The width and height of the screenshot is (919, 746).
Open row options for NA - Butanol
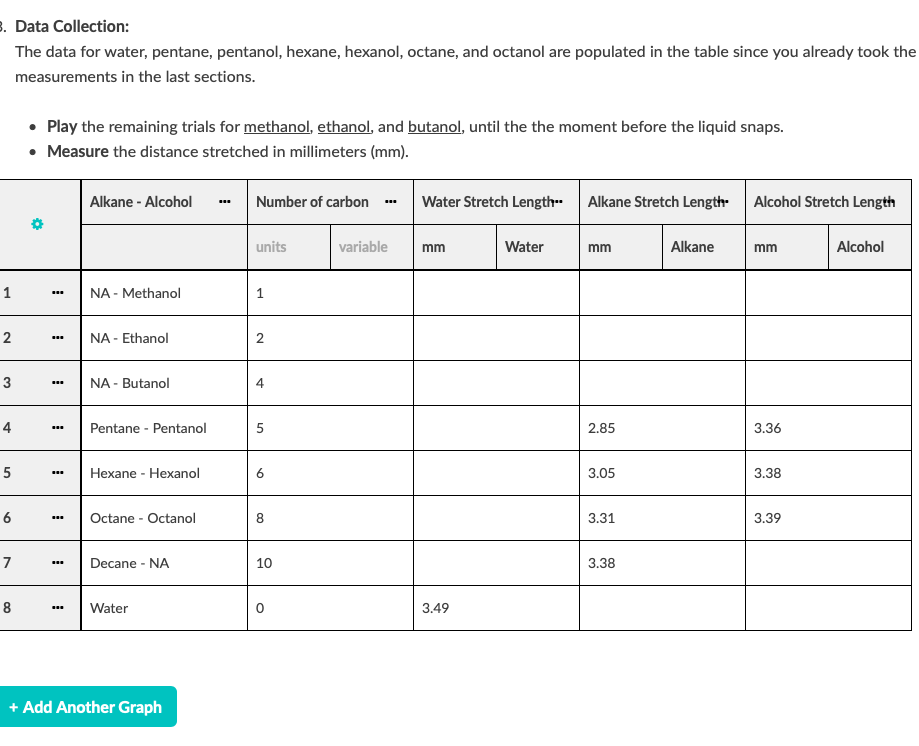point(57,383)
